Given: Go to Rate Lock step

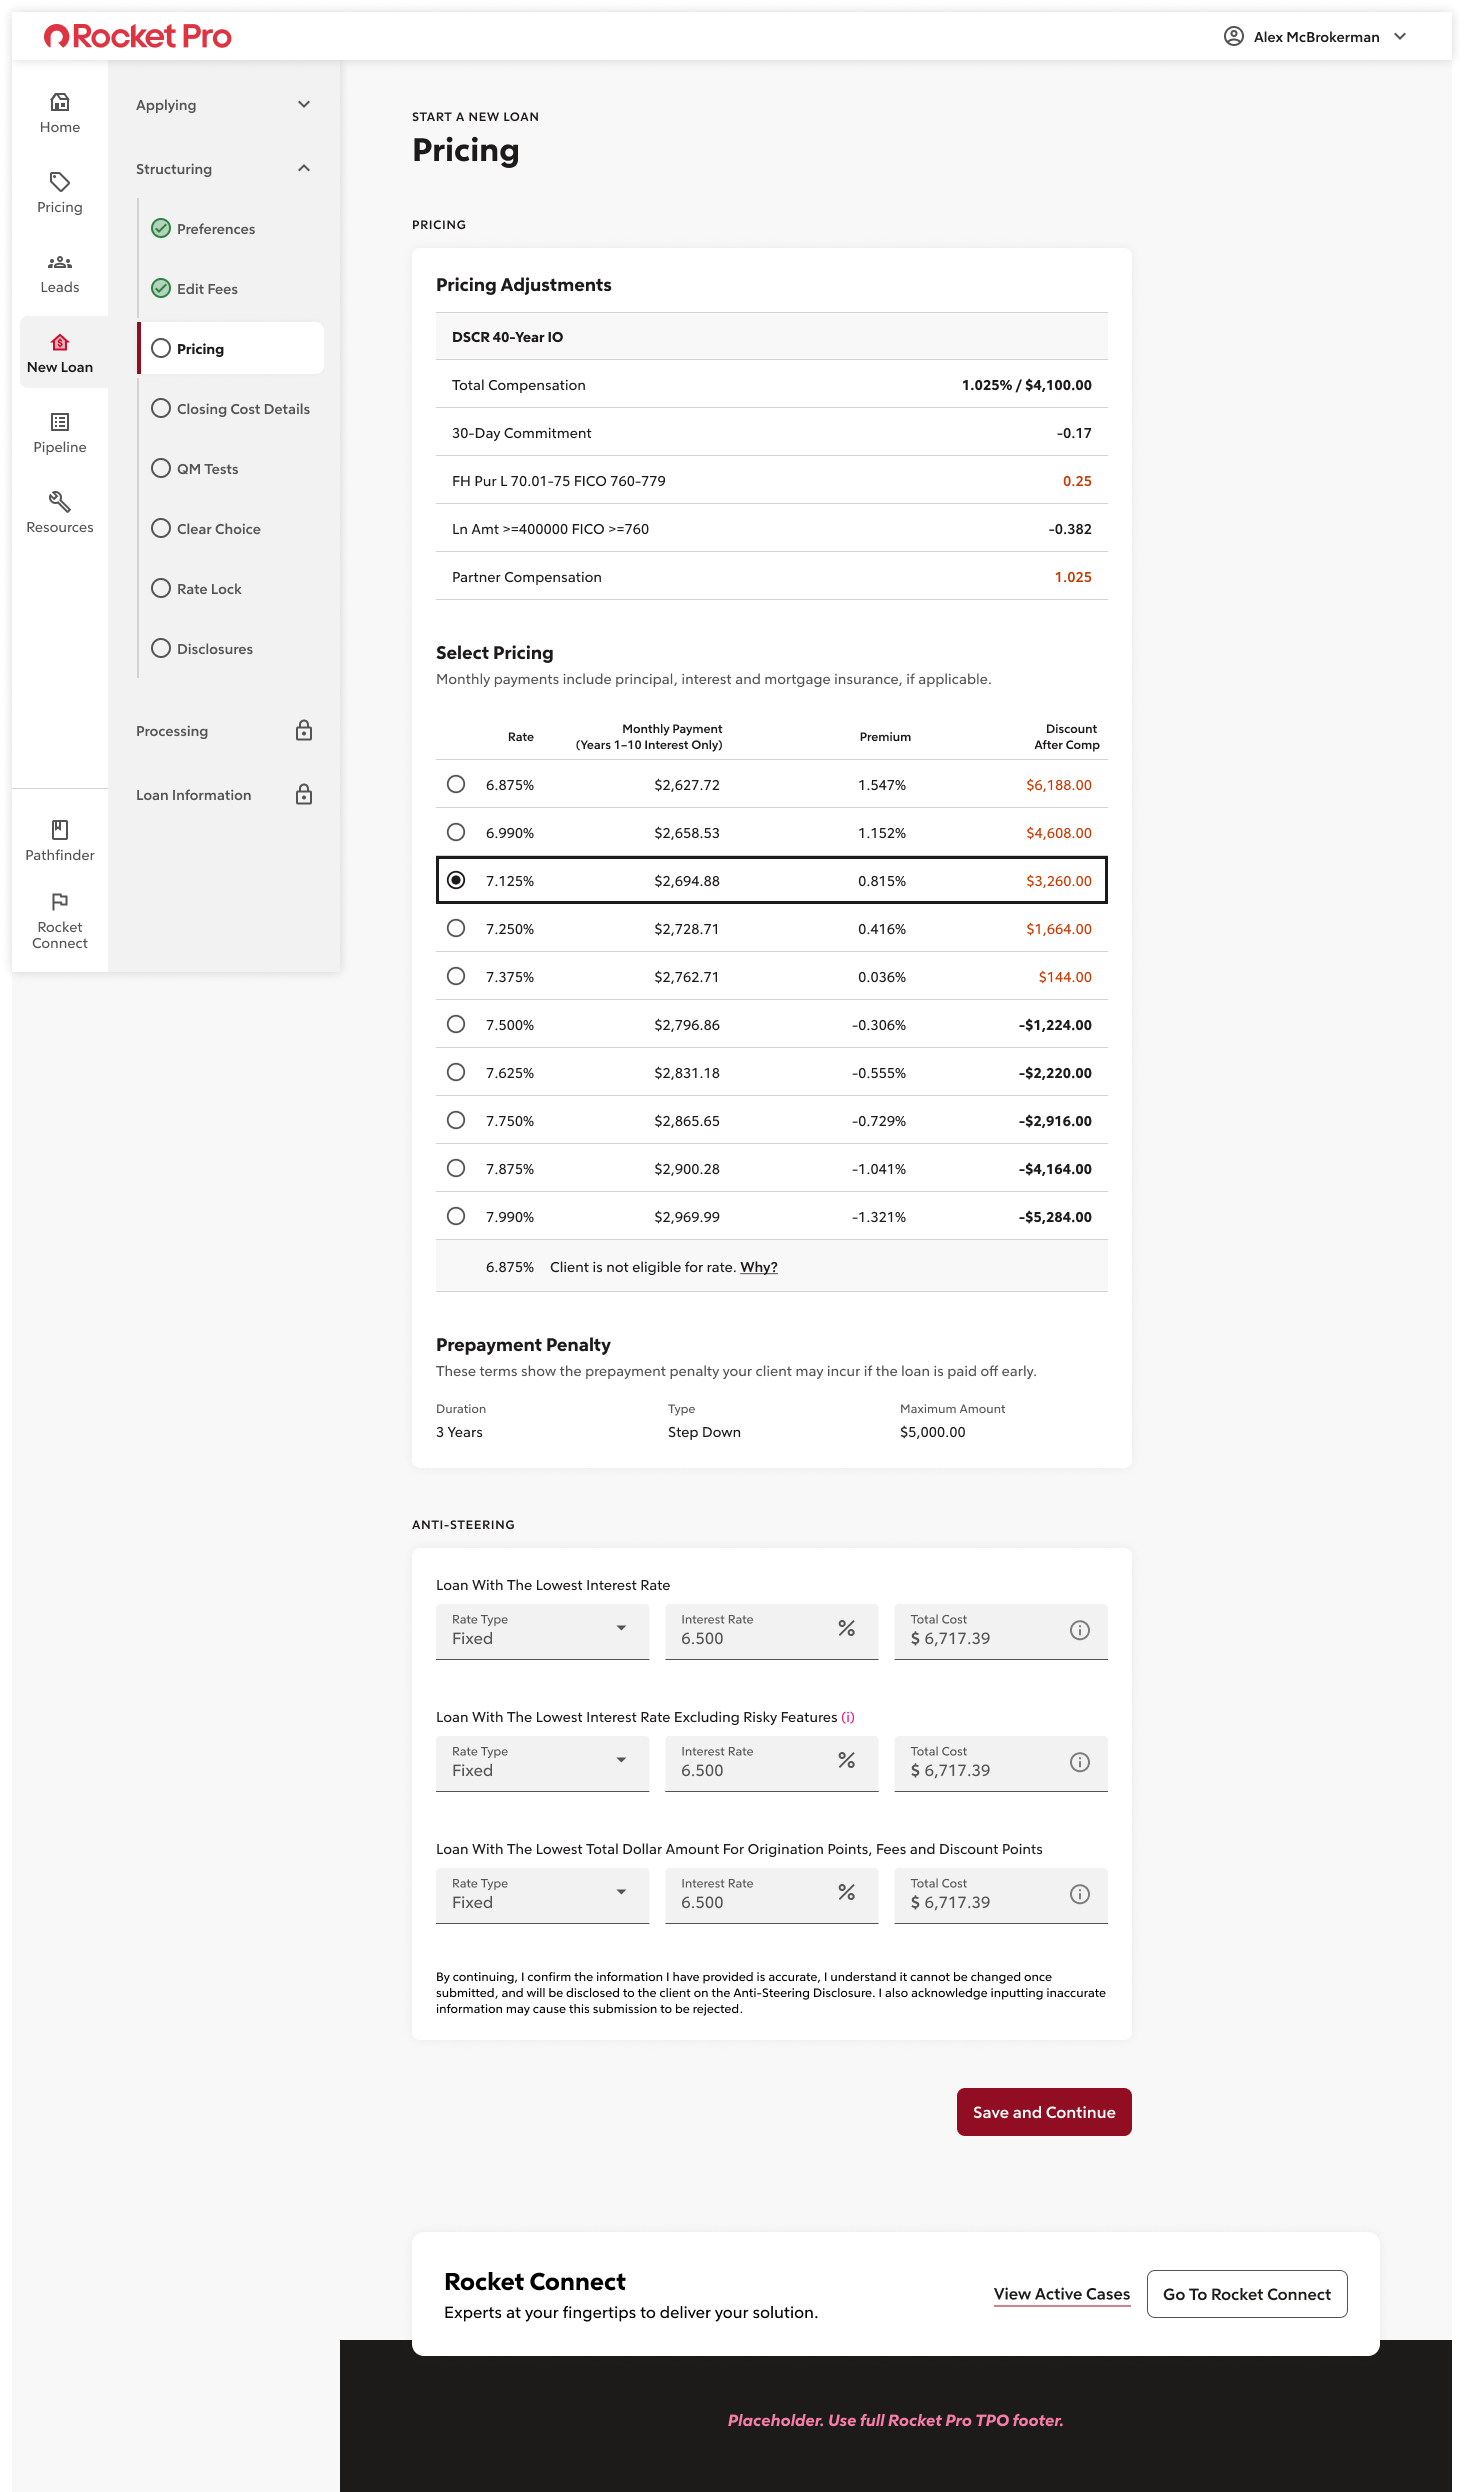Looking at the screenshot, I should (209, 589).
